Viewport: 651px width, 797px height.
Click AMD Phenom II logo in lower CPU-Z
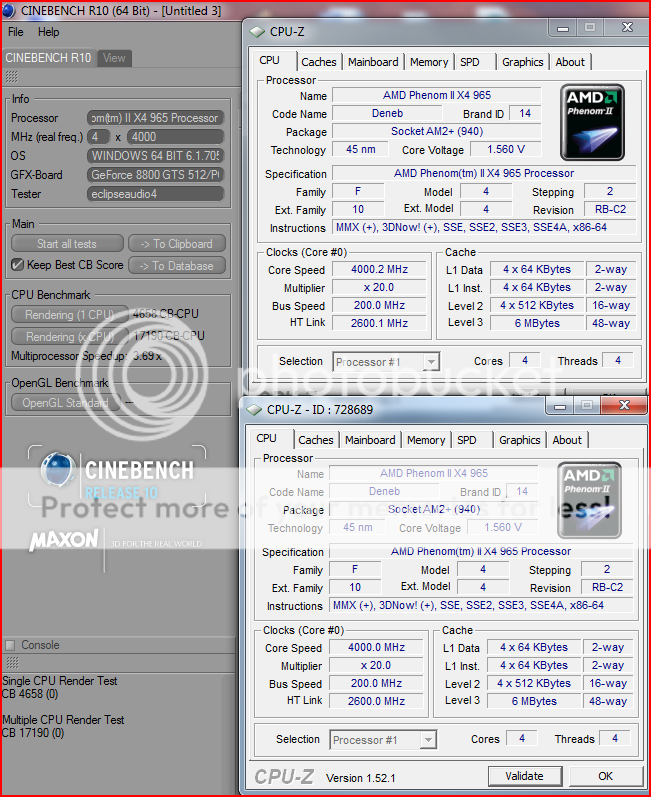[589, 500]
